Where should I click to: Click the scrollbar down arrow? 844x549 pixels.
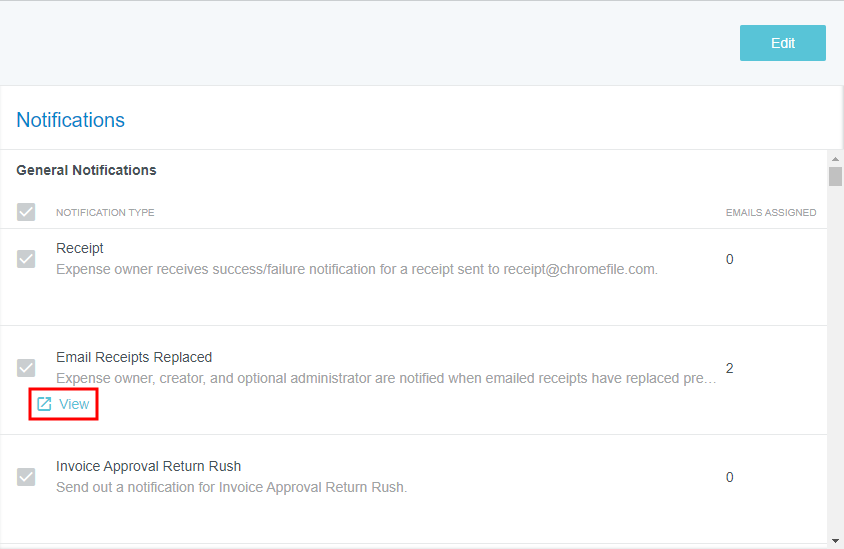pos(835,540)
